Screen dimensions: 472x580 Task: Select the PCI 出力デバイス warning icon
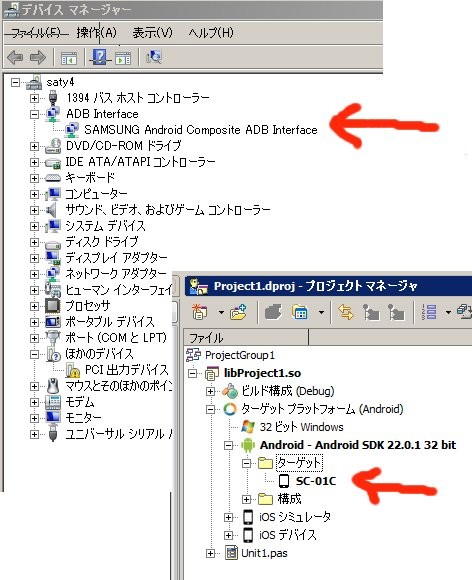73,370
